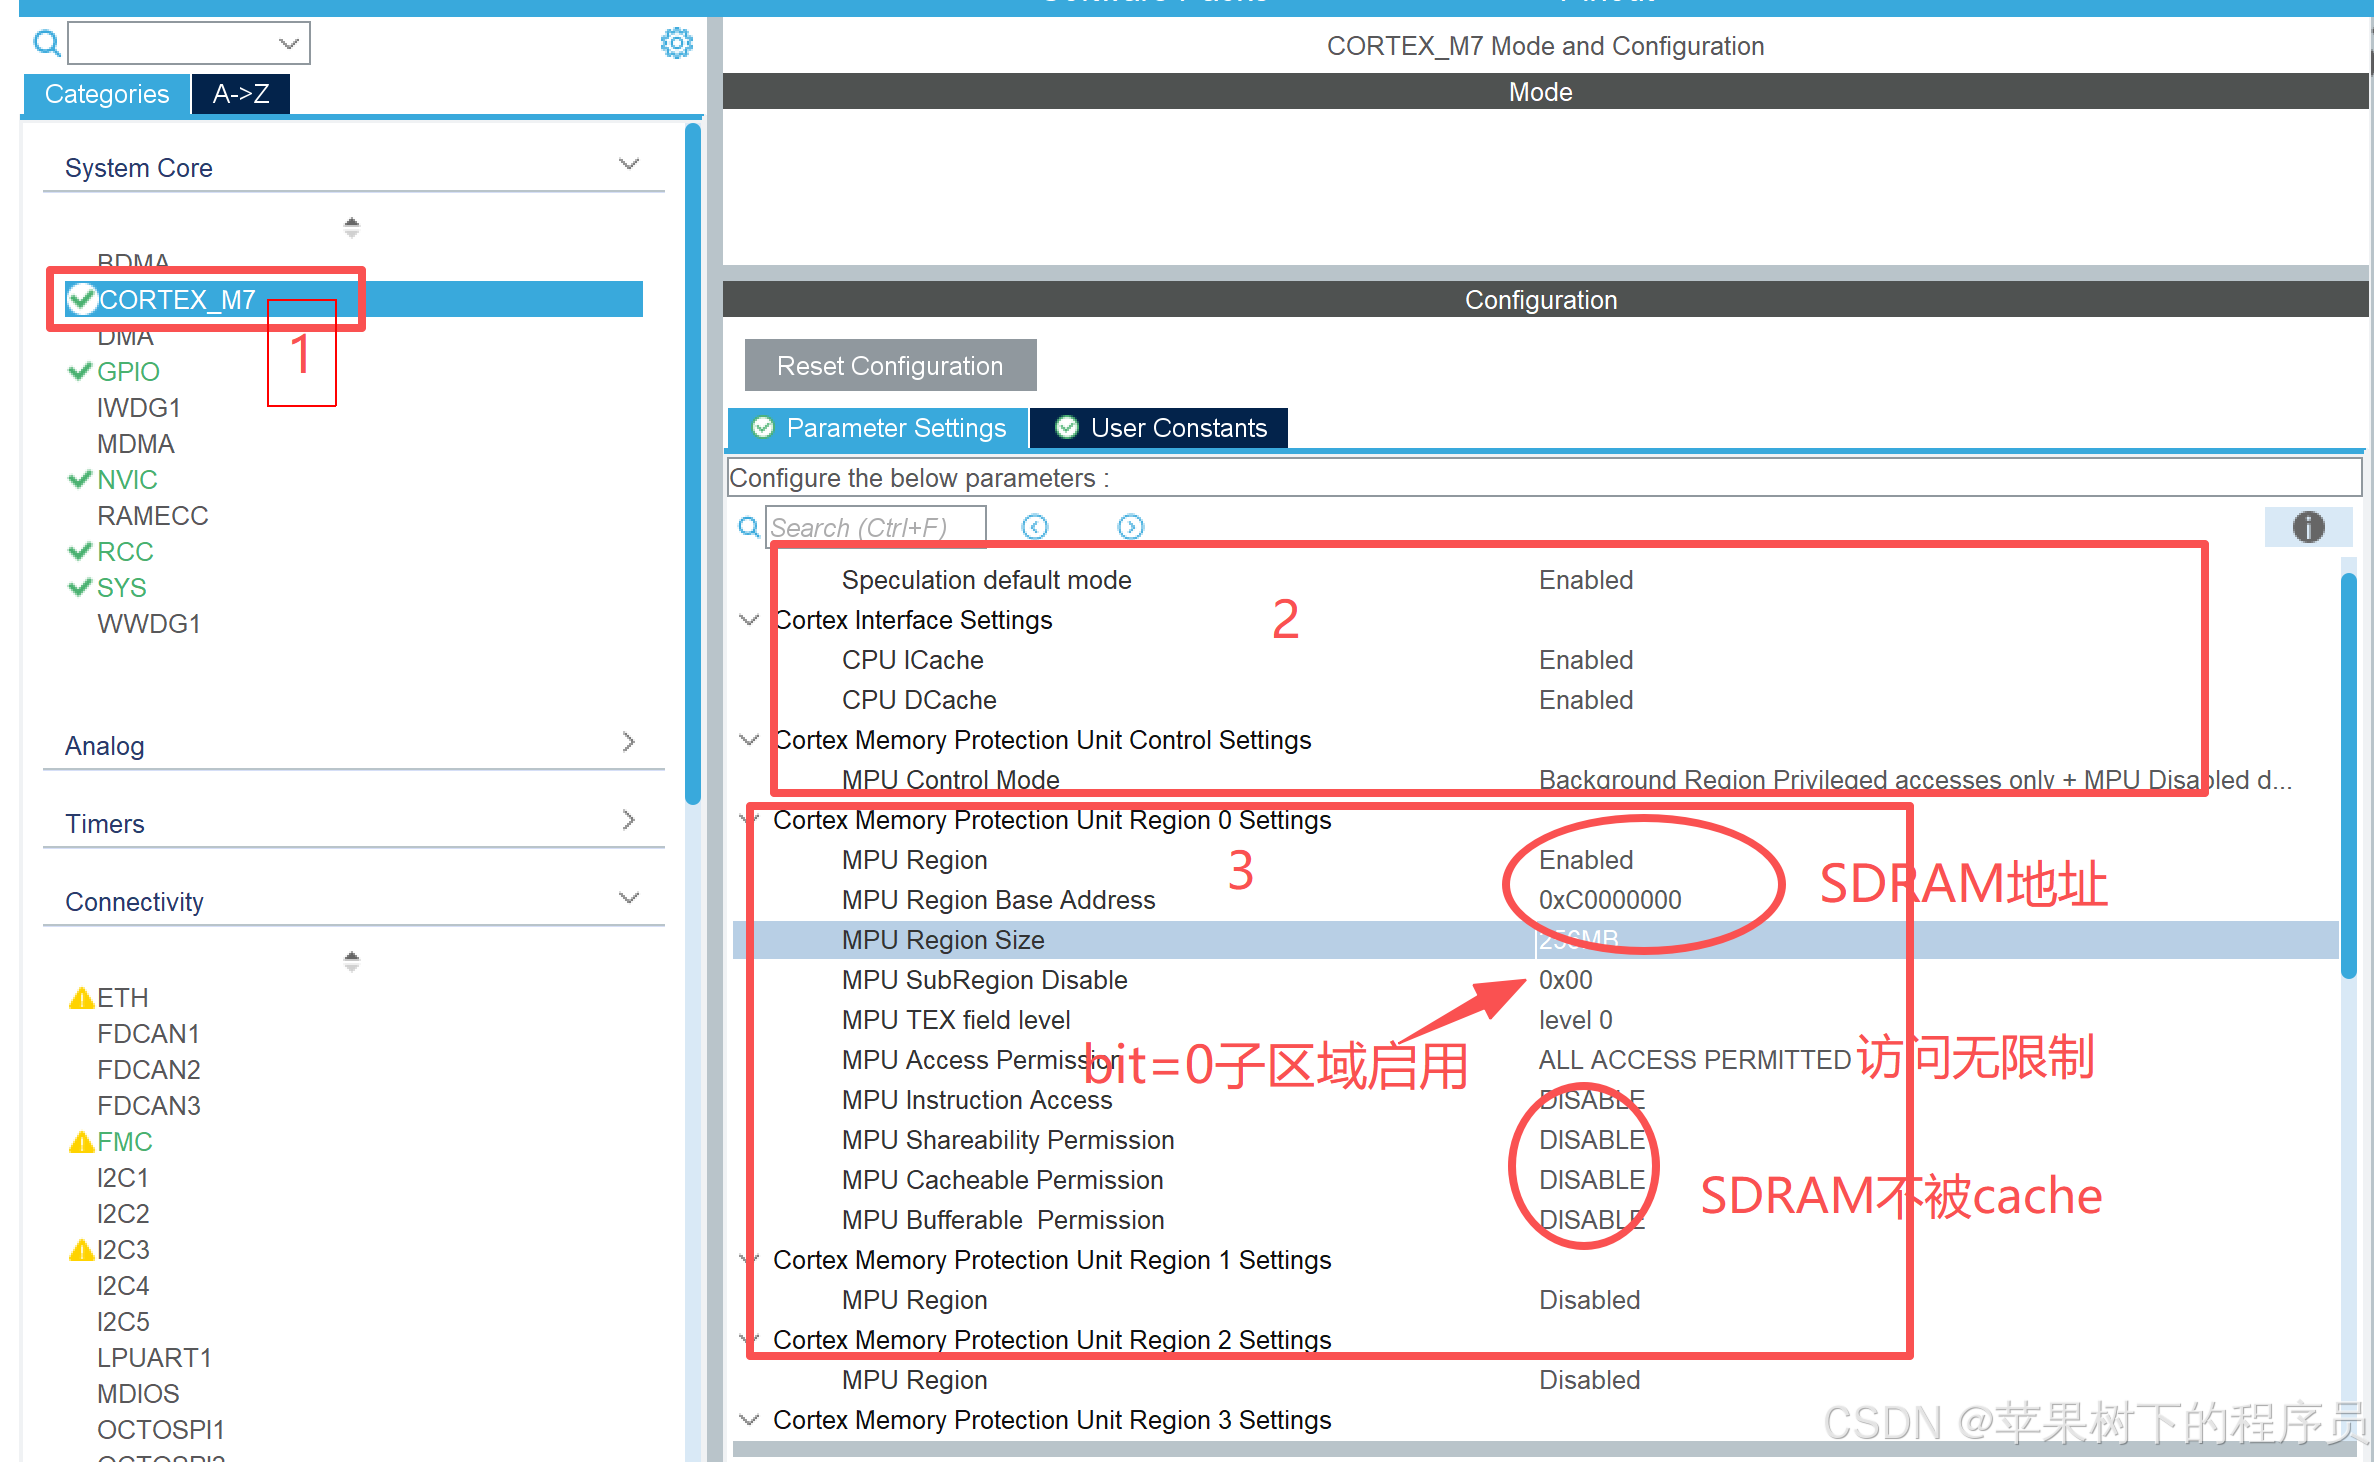This screenshot has width=2374, height=1462.
Task: Focus the parameter Search (Ctrl+F) field
Action: [875, 527]
